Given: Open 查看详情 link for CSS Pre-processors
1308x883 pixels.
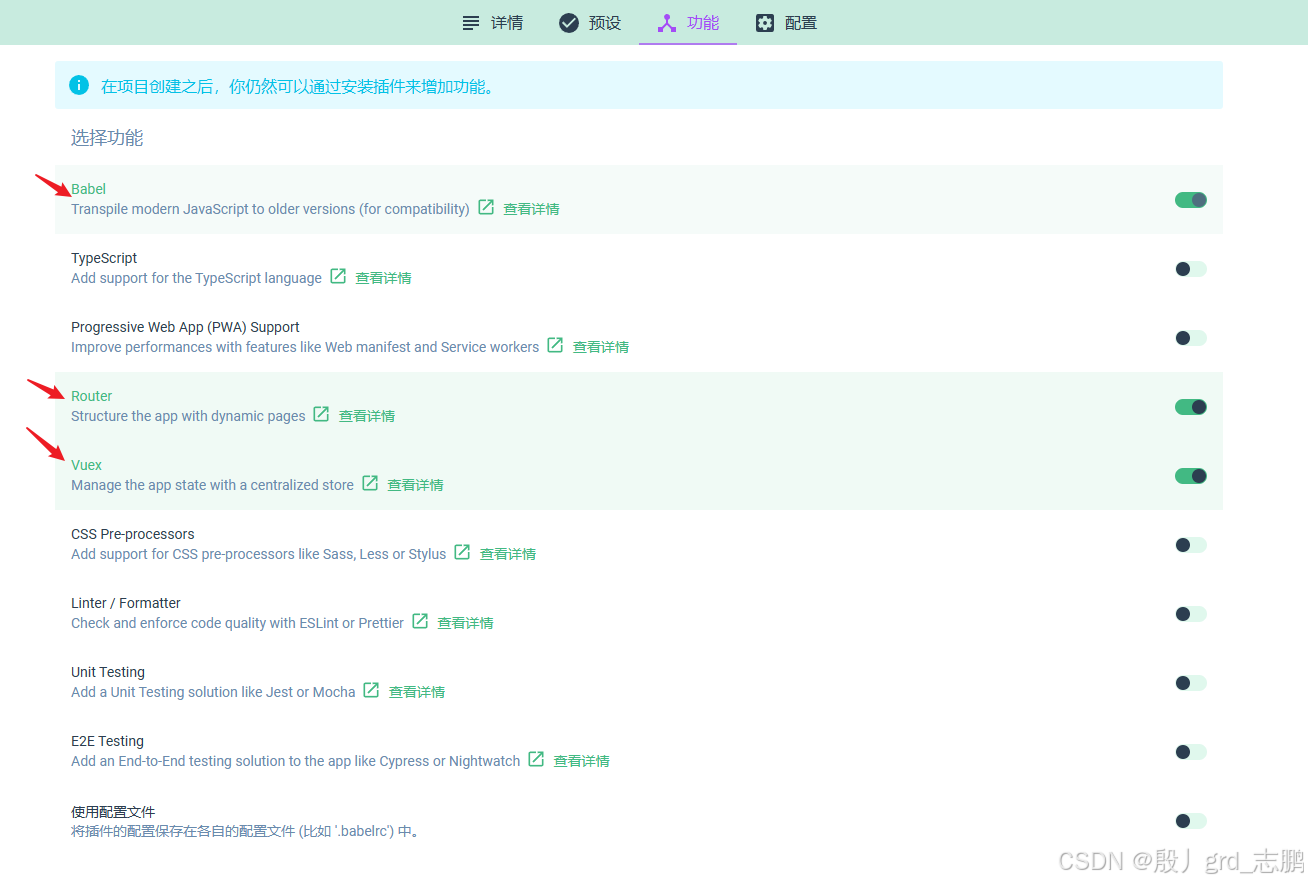Looking at the screenshot, I should click(x=508, y=554).
